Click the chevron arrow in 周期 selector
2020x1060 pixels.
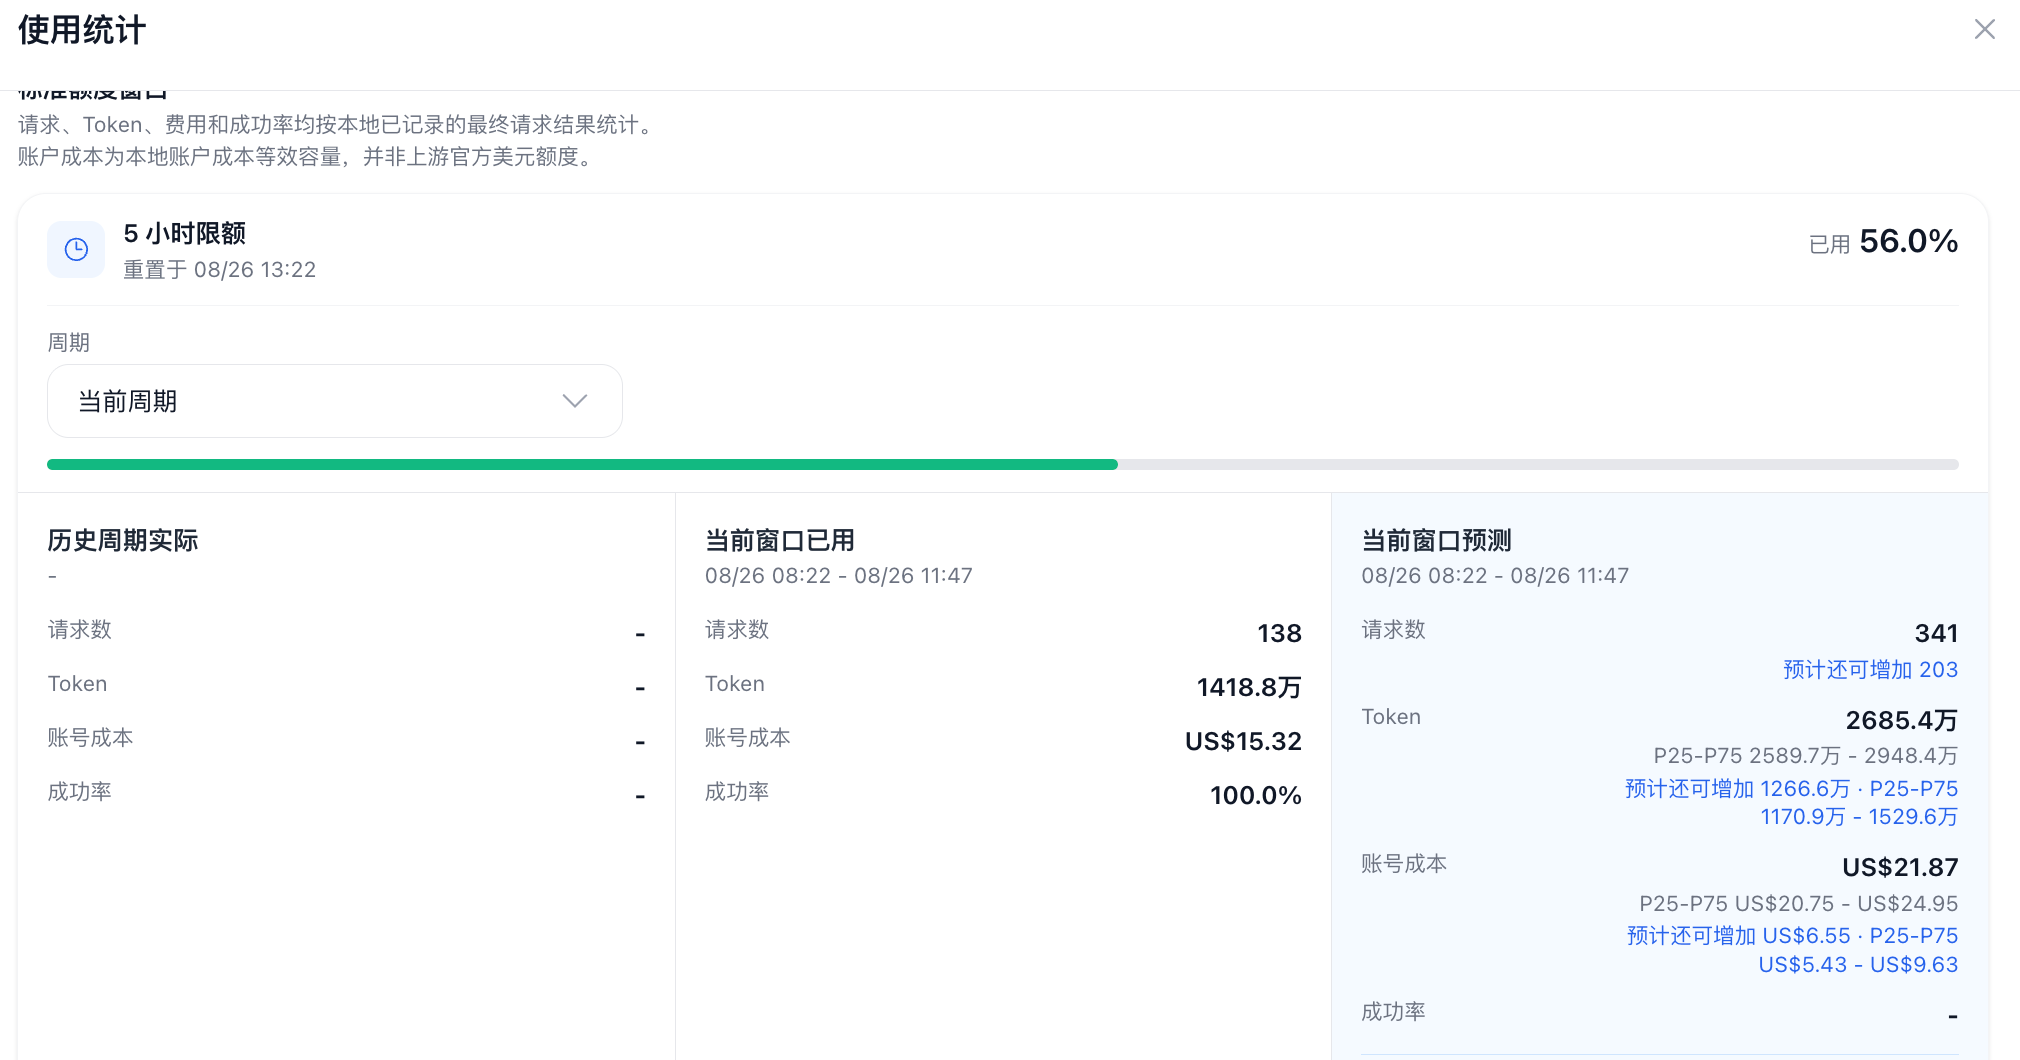pos(575,401)
